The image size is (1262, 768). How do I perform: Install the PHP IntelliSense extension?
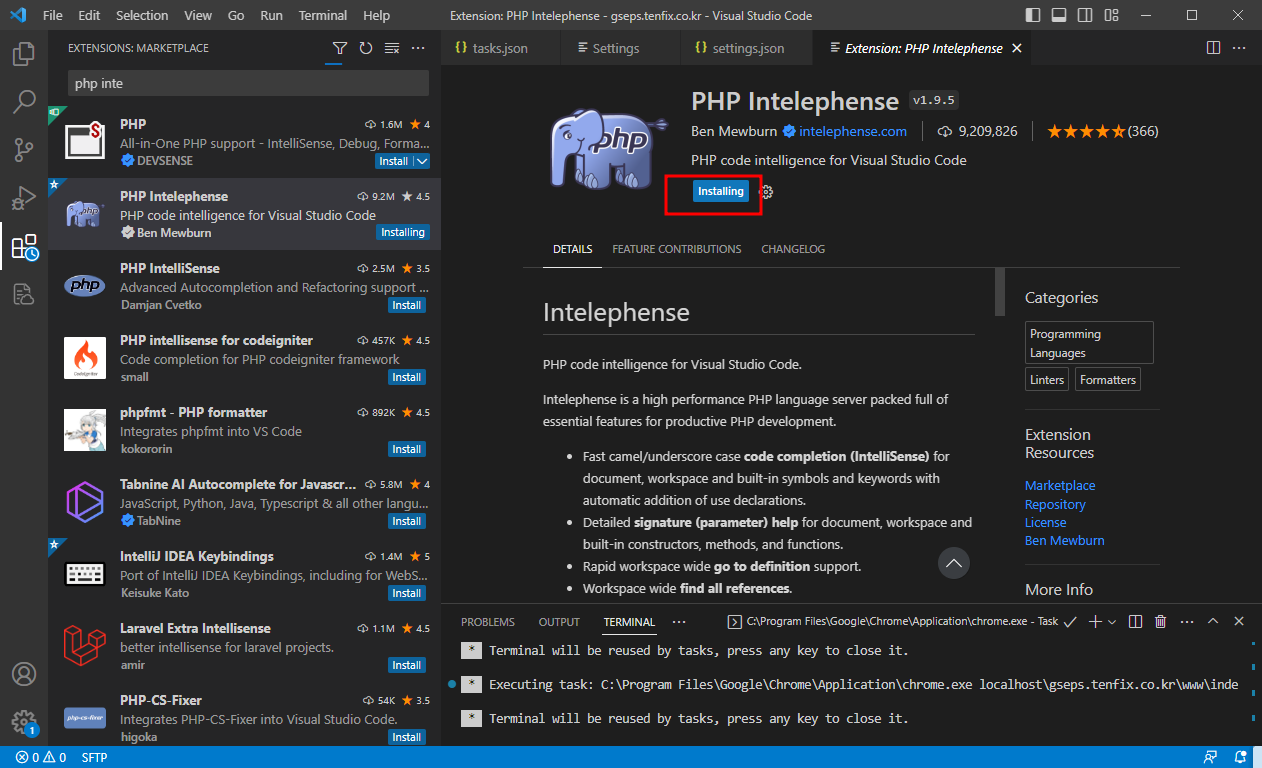coord(406,305)
